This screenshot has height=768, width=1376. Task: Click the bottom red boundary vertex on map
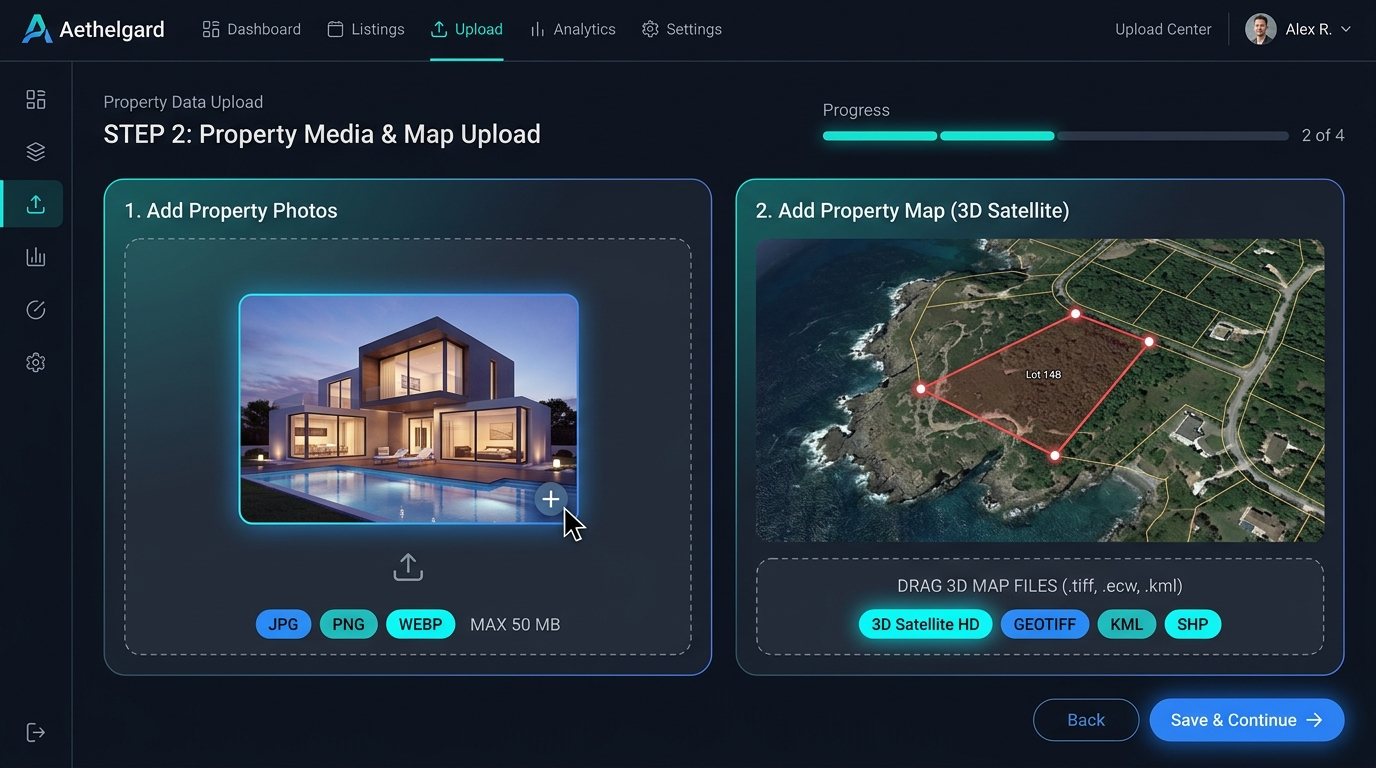(x=1054, y=455)
